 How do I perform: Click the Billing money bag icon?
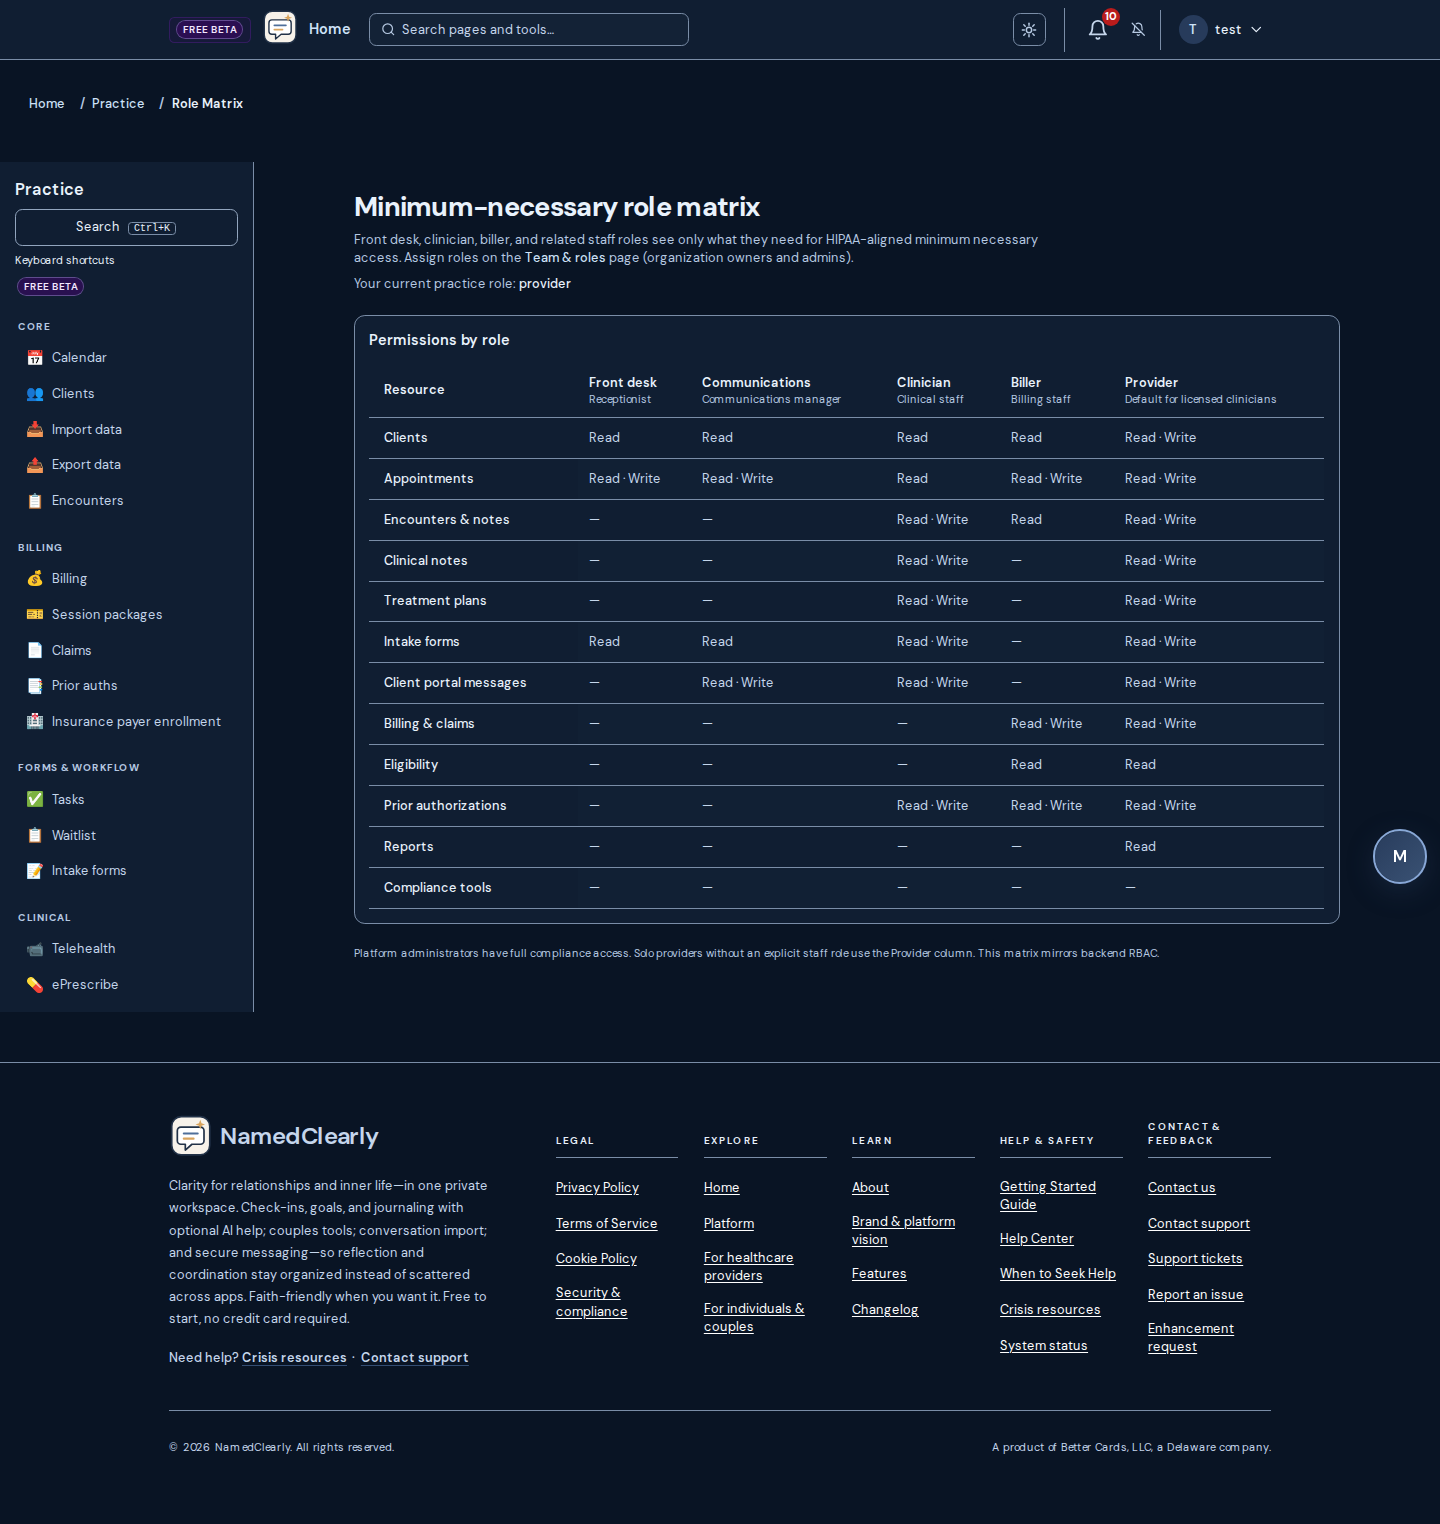coord(35,579)
